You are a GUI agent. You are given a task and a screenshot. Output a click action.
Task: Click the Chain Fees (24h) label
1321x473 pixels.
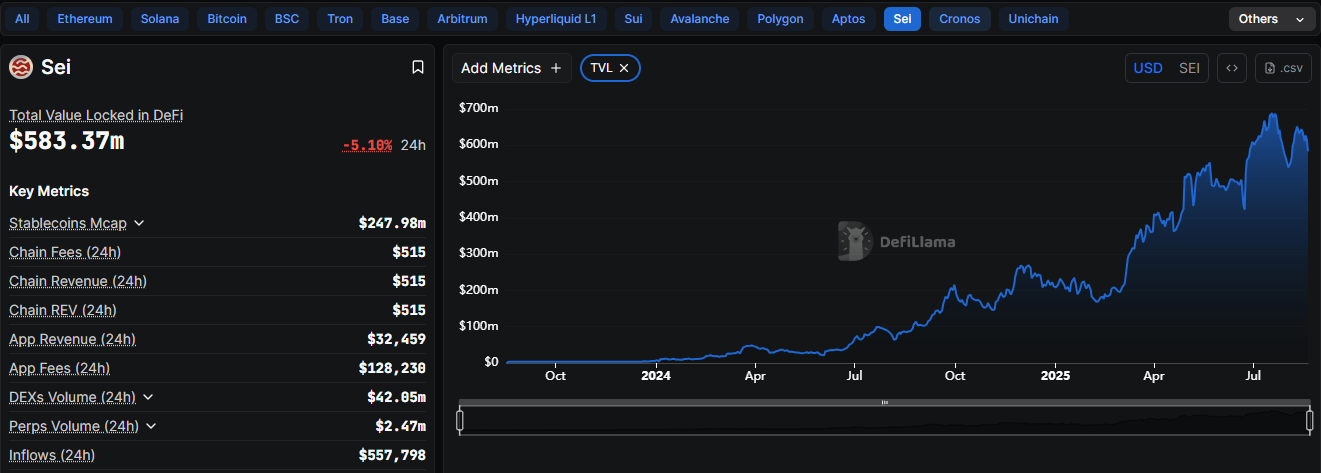pos(65,252)
